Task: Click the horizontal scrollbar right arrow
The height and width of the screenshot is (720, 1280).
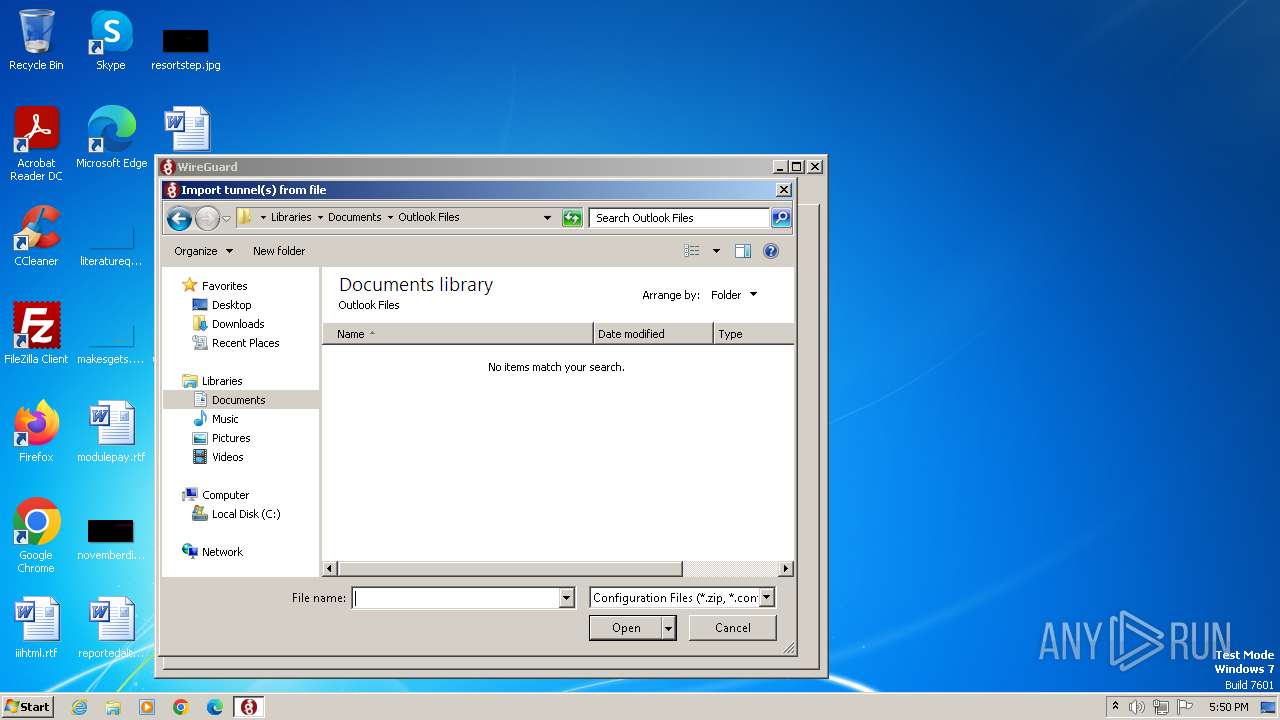Action: coord(785,569)
